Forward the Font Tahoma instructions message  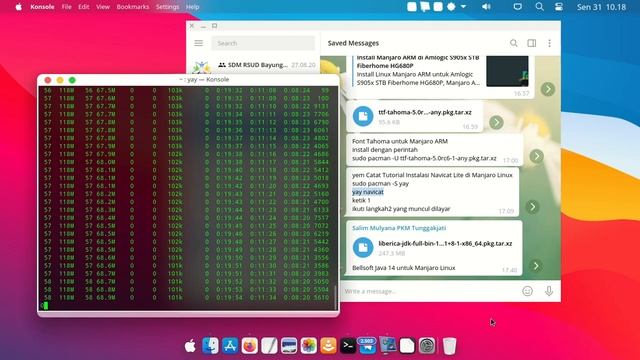536,156
